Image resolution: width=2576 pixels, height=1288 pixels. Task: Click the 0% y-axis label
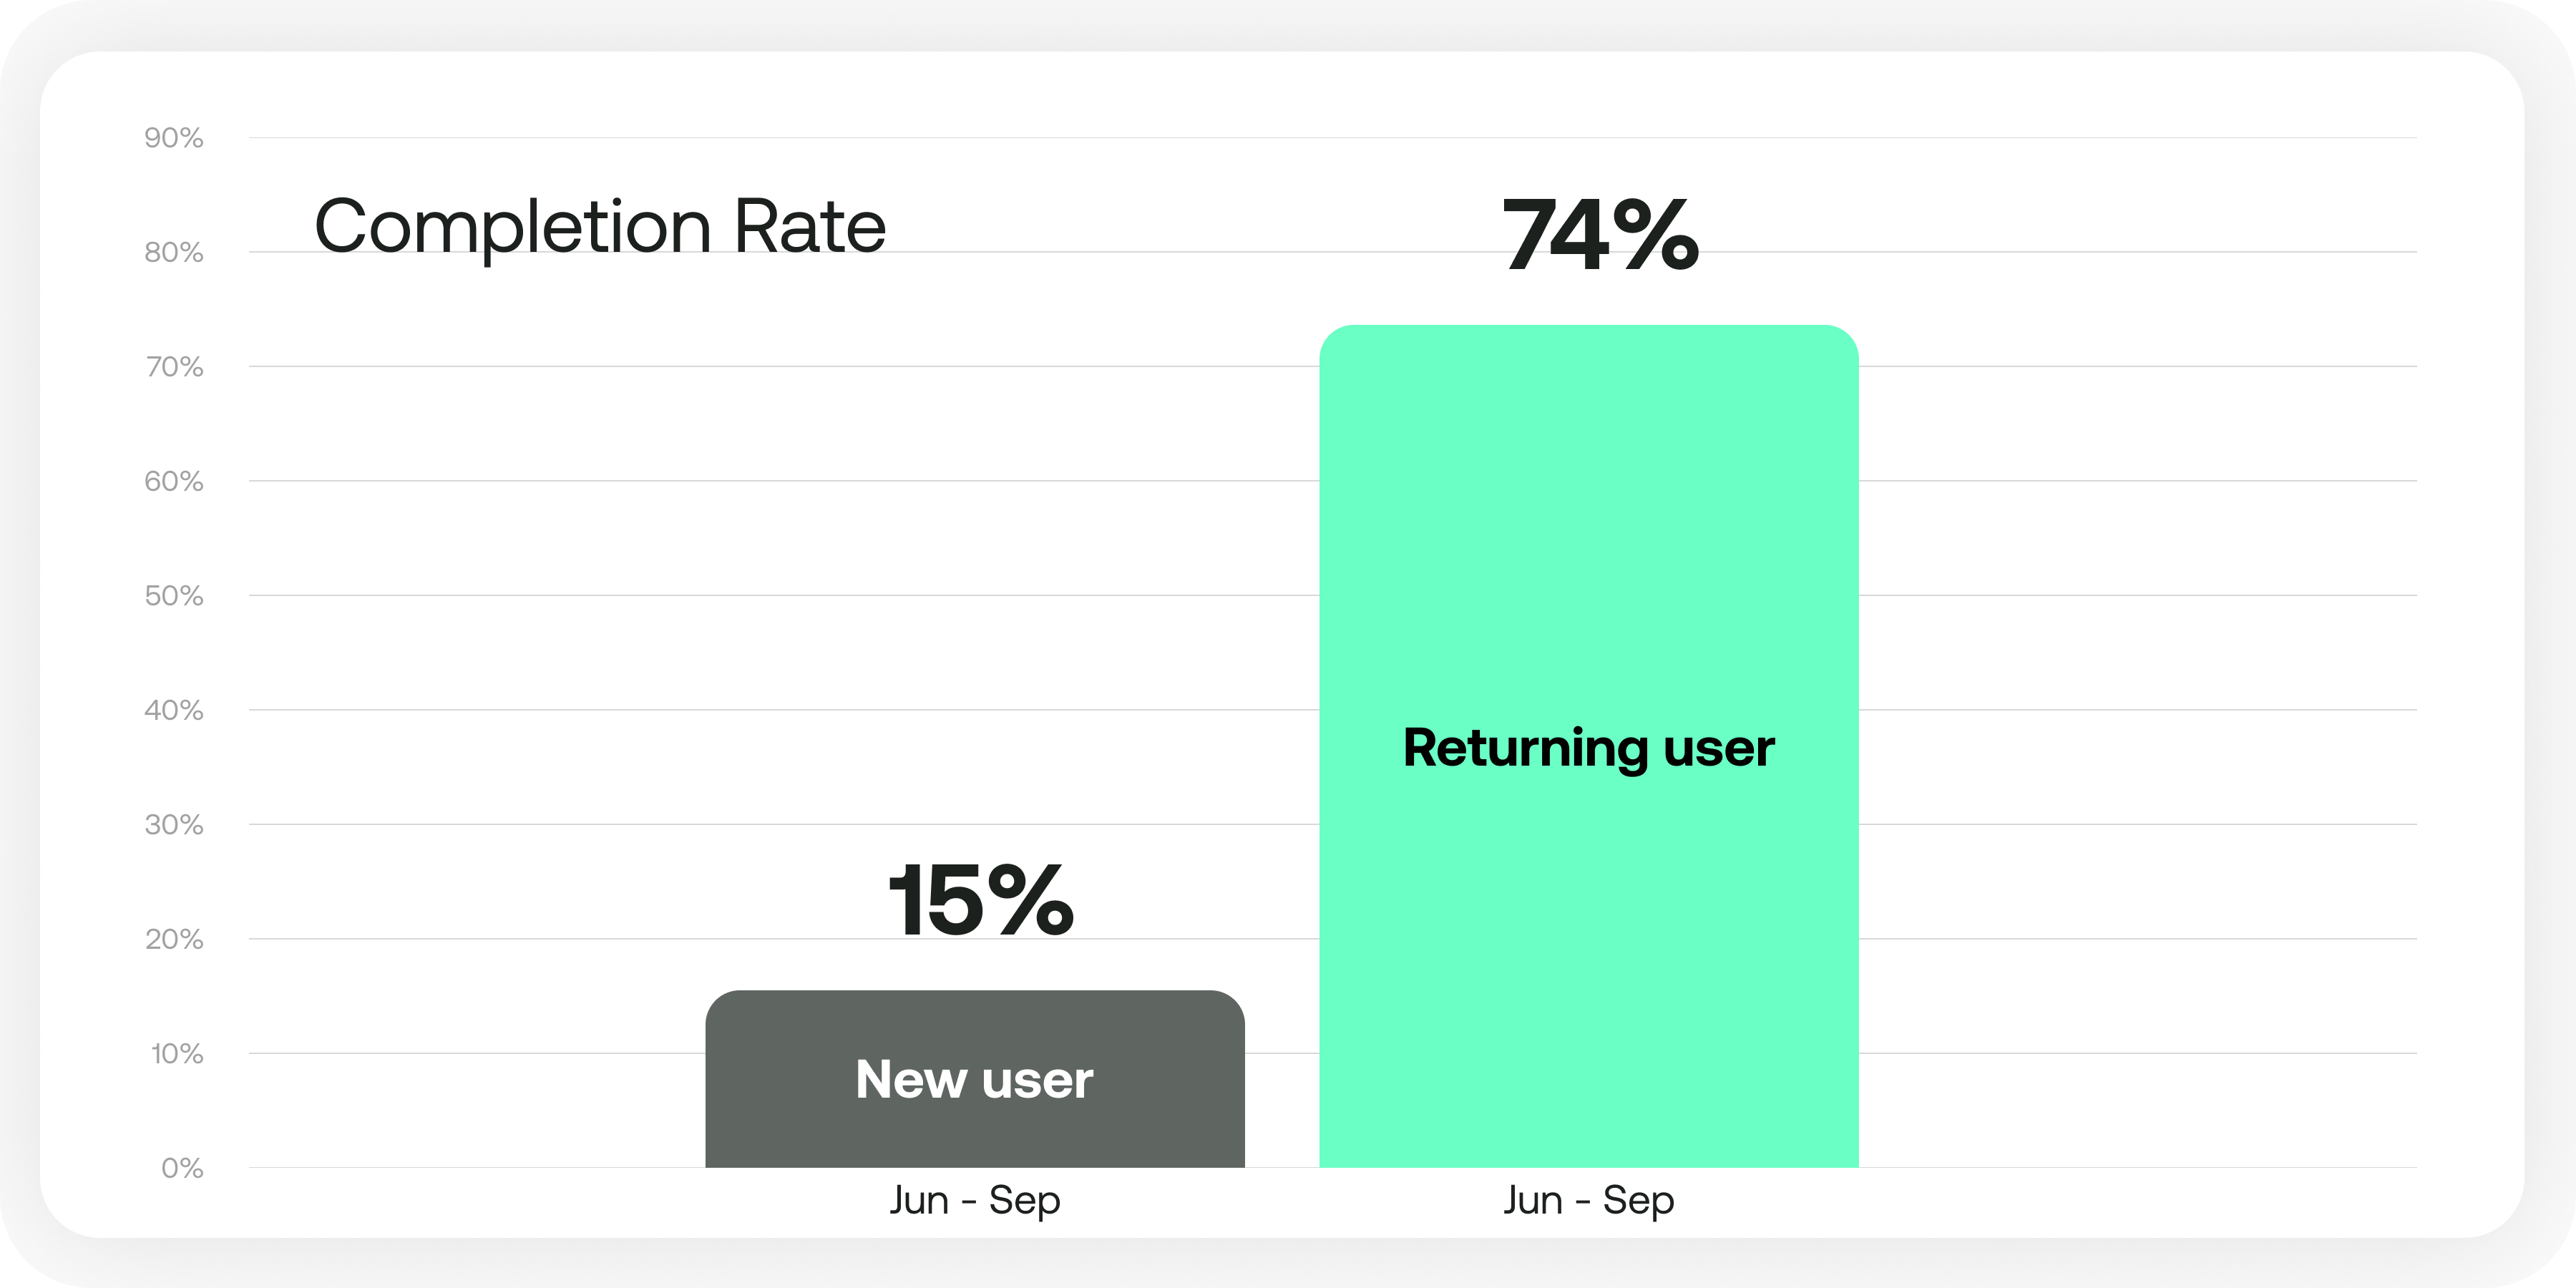(182, 1168)
